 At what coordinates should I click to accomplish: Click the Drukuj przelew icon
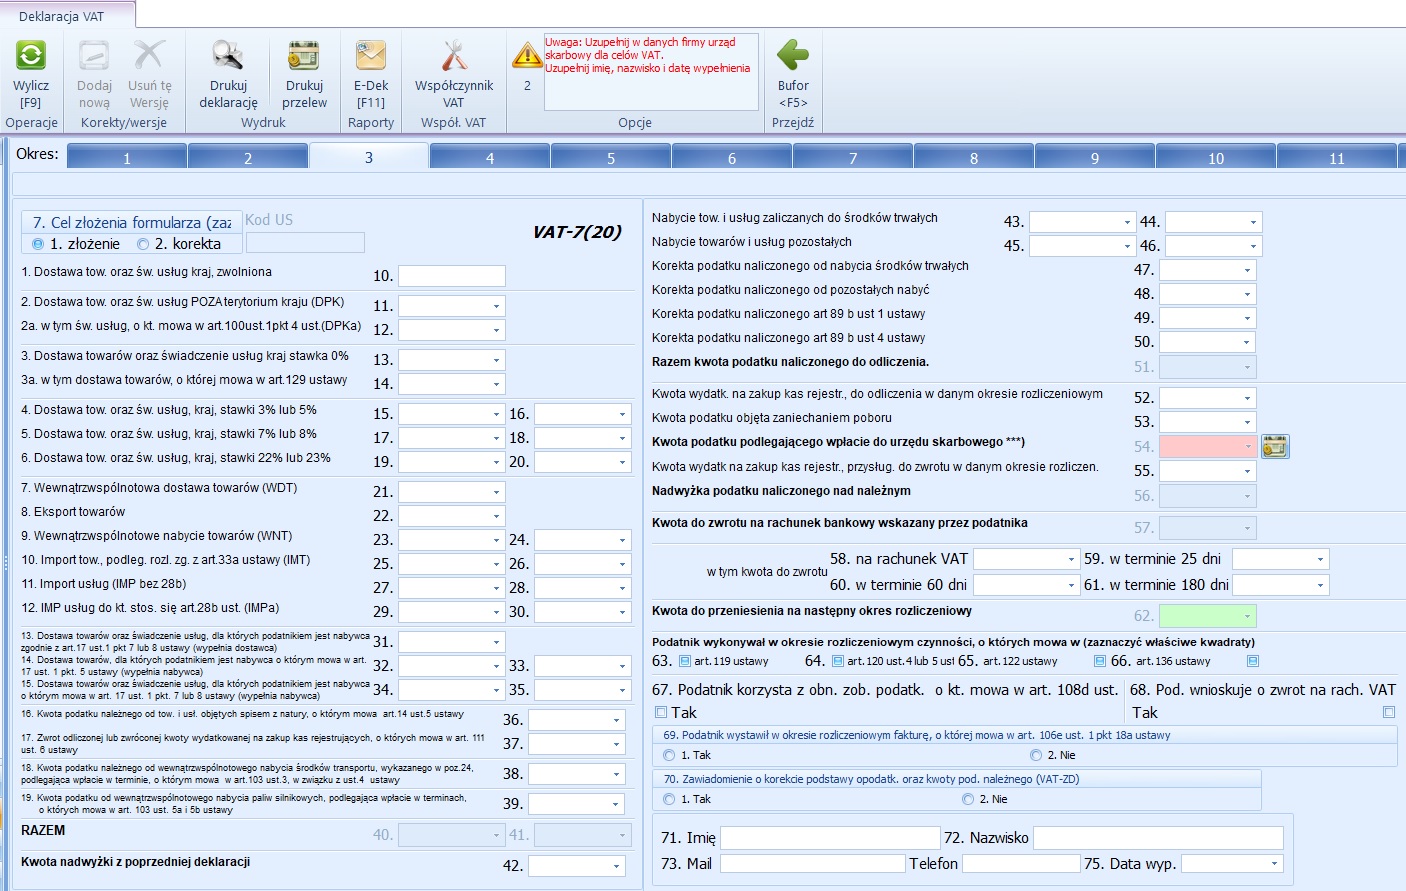(304, 55)
